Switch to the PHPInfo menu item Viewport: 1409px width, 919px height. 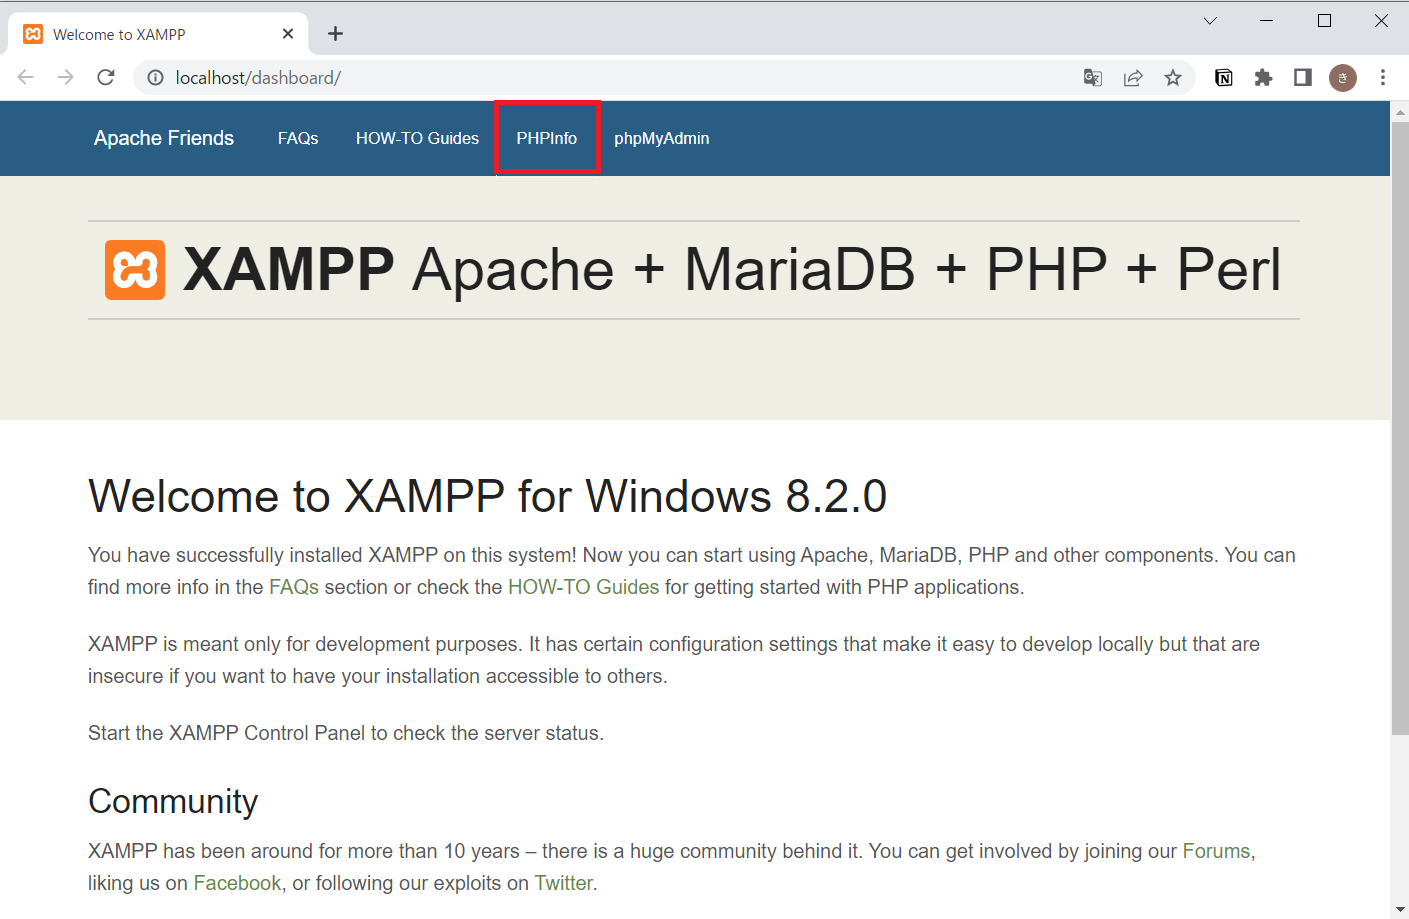coord(546,138)
